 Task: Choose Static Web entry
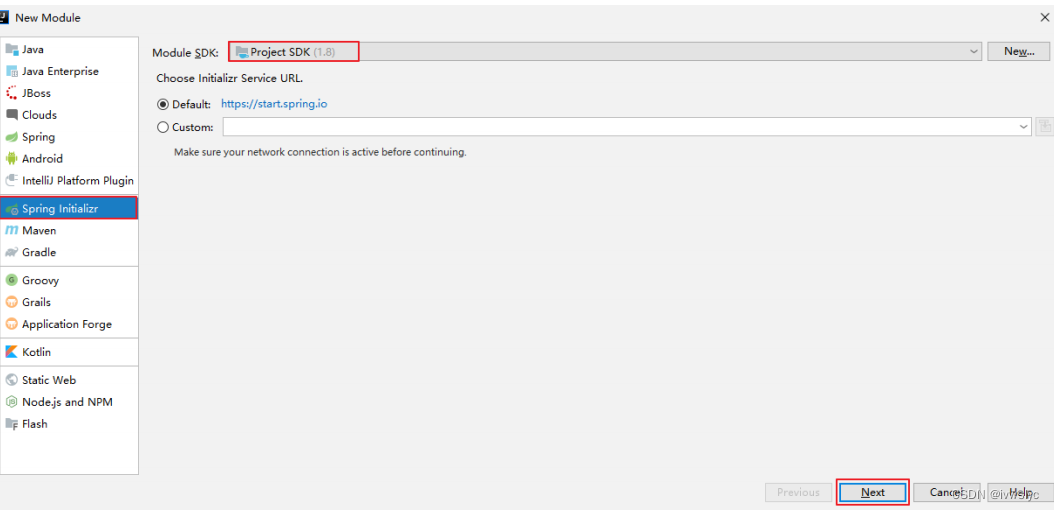70,380
